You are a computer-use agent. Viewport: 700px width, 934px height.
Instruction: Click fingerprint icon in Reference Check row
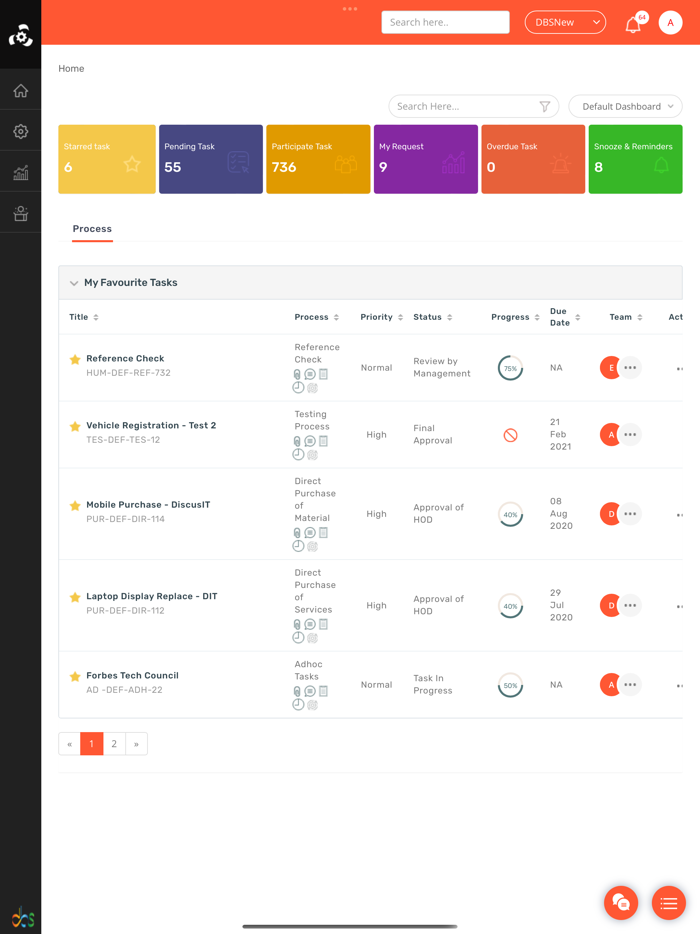coord(312,388)
